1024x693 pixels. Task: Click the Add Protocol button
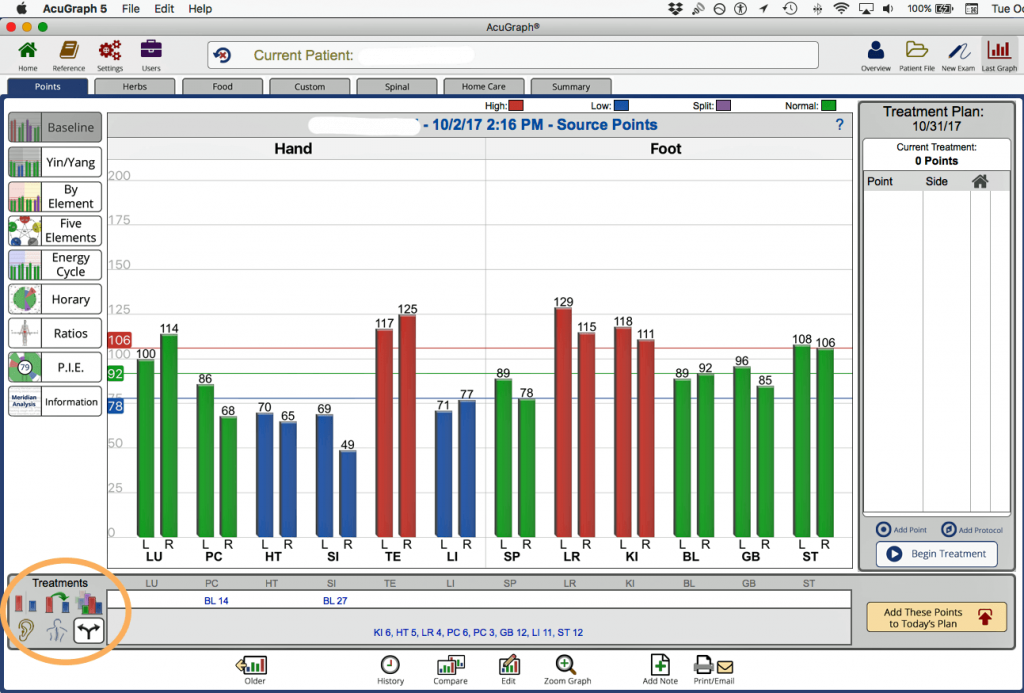pyautogui.click(x=972, y=530)
